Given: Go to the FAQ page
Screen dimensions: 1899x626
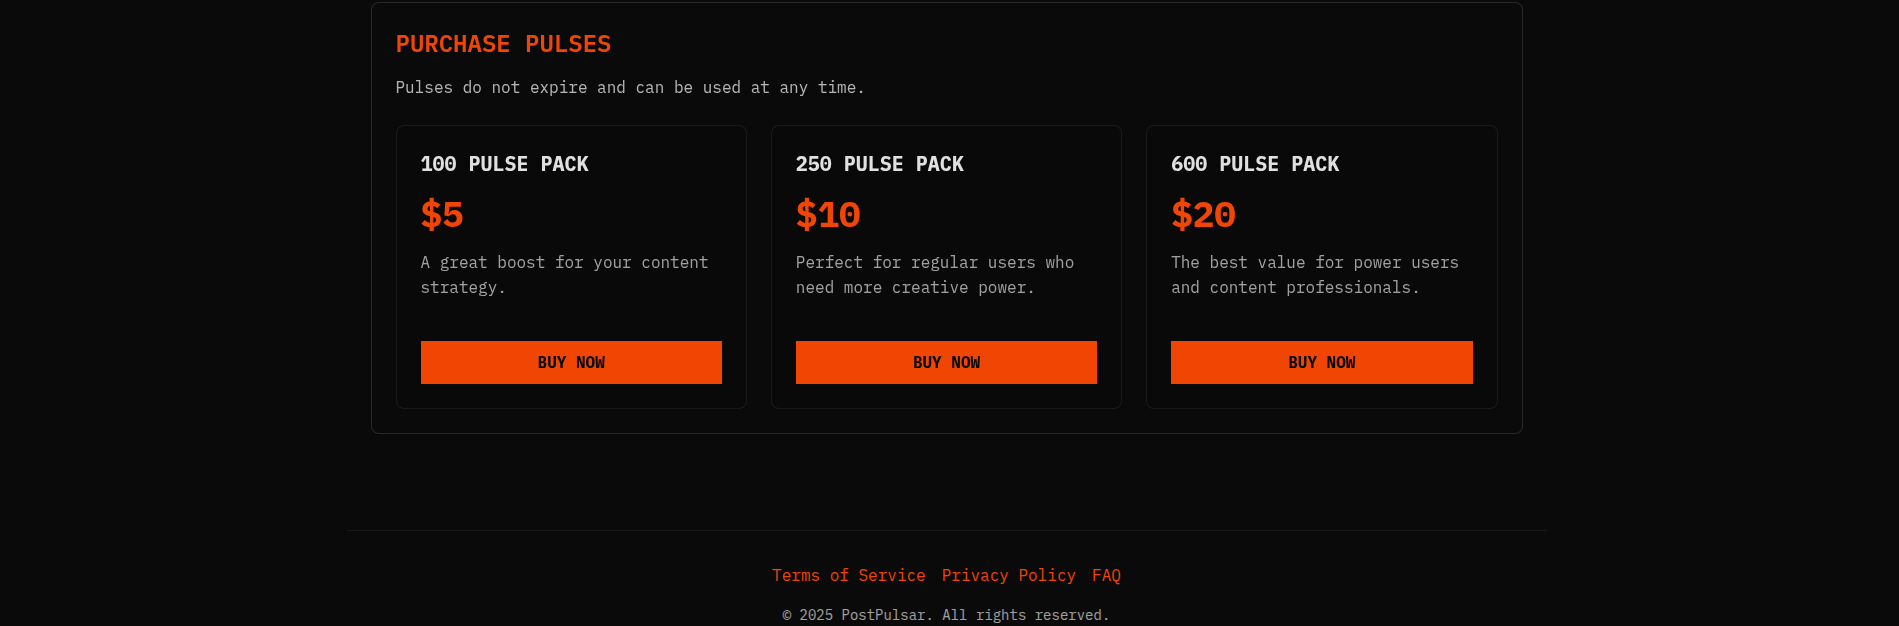Looking at the screenshot, I should [1106, 575].
